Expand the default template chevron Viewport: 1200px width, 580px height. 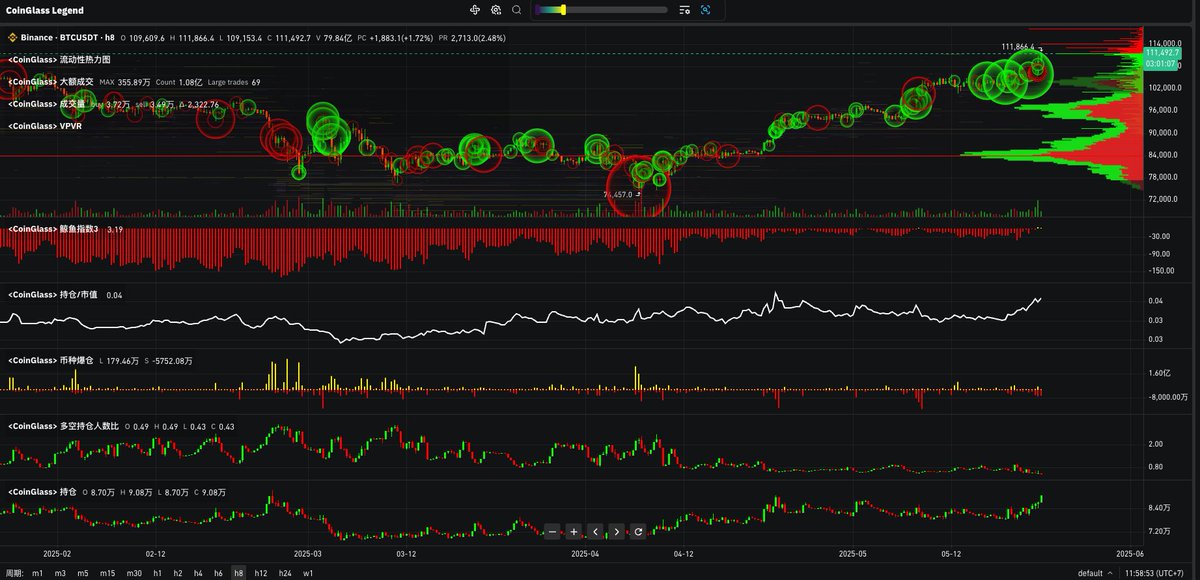(x=1110, y=573)
